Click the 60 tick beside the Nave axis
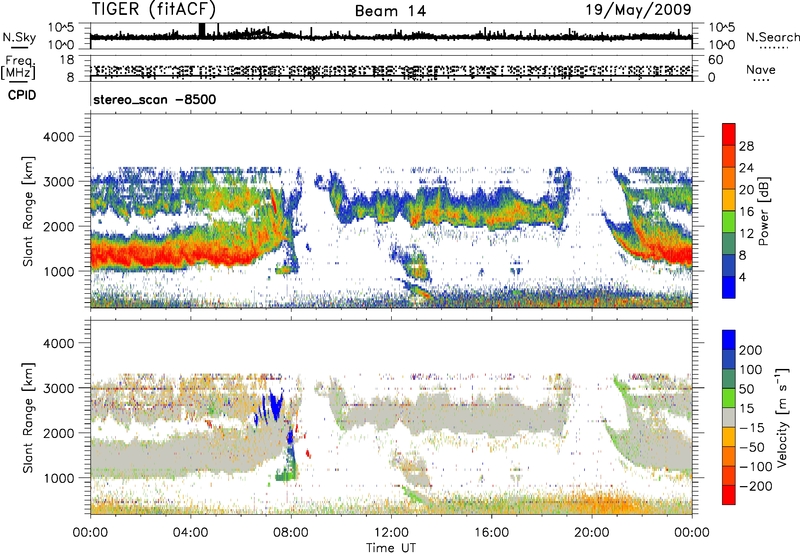This screenshot has width=800, height=554. tap(715, 60)
